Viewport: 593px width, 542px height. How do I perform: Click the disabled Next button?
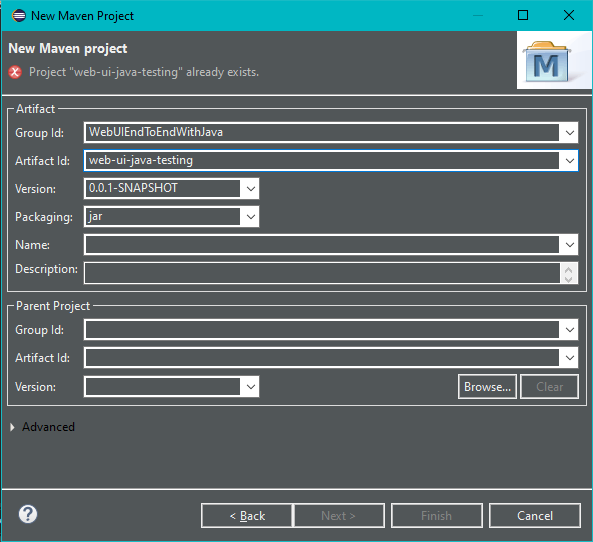click(338, 516)
